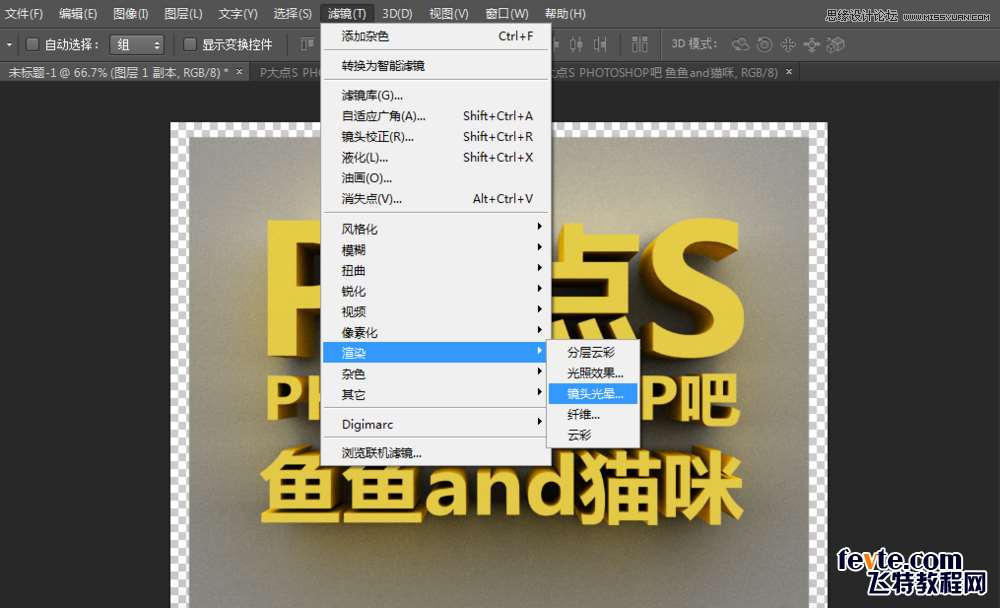Open the tool preset picker arrow

coord(9,45)
